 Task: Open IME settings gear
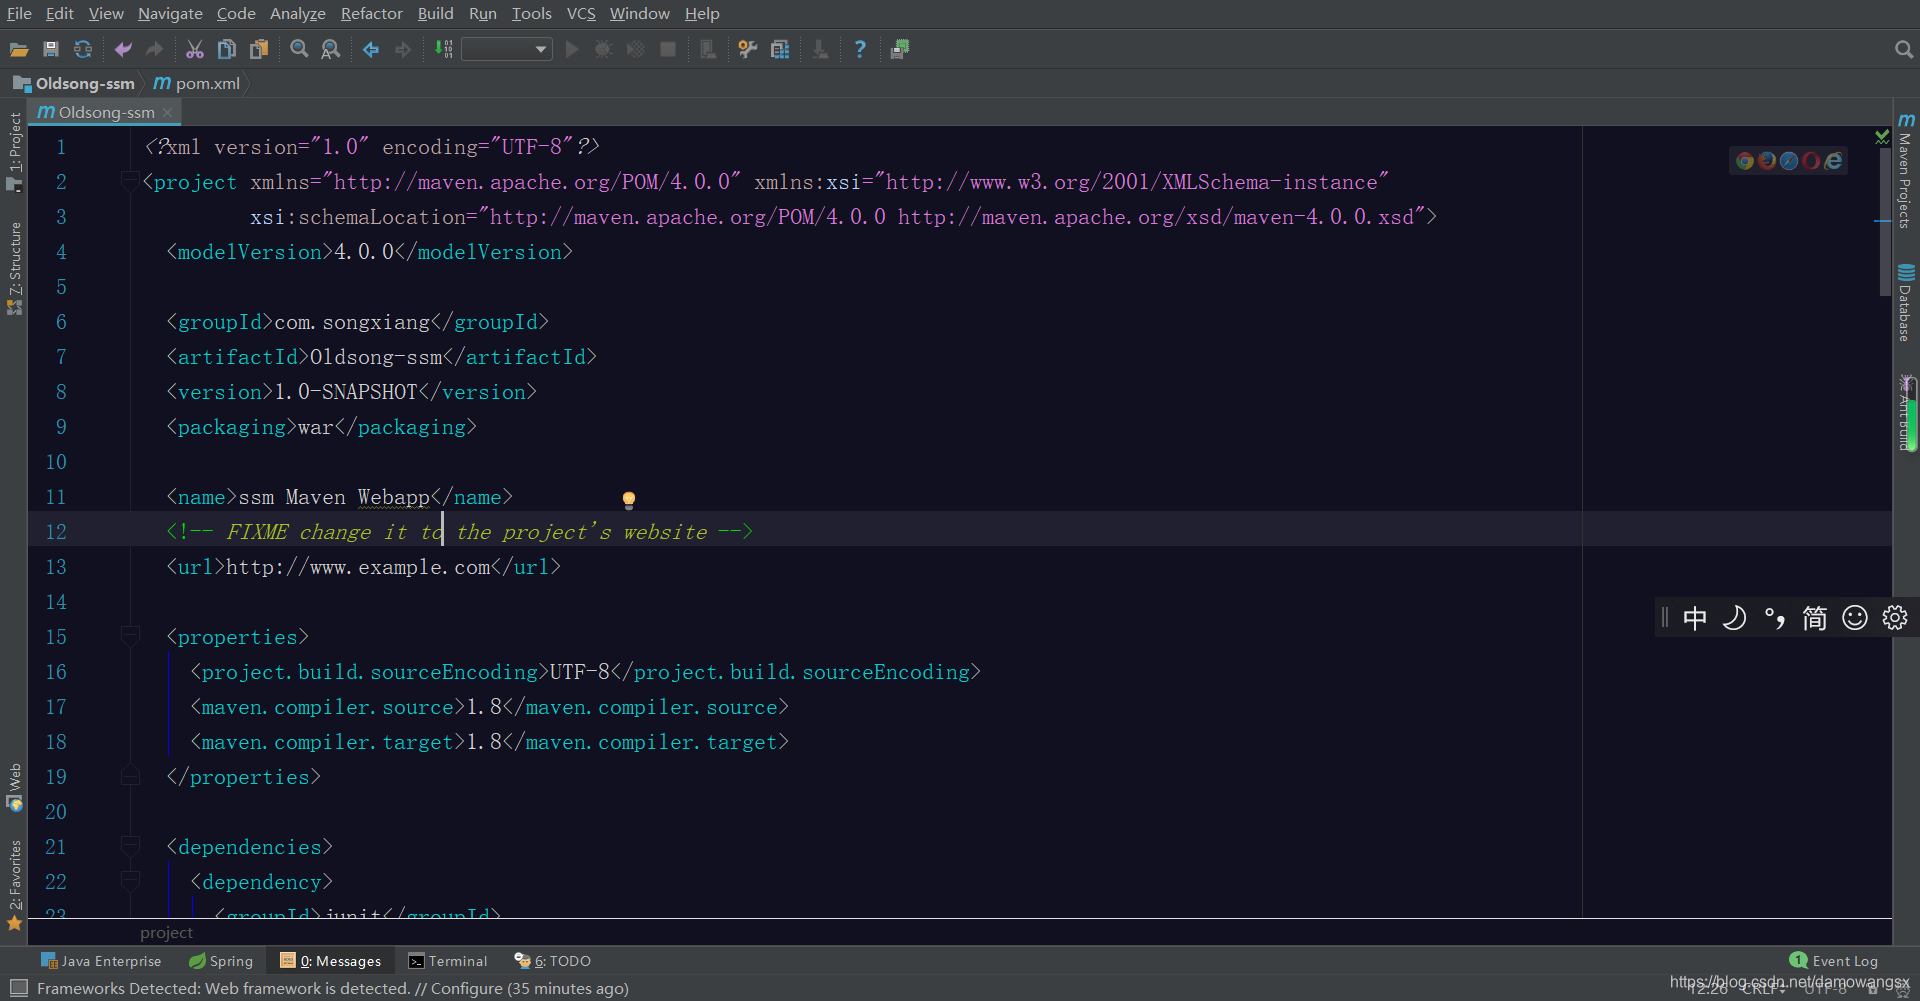1895,618
